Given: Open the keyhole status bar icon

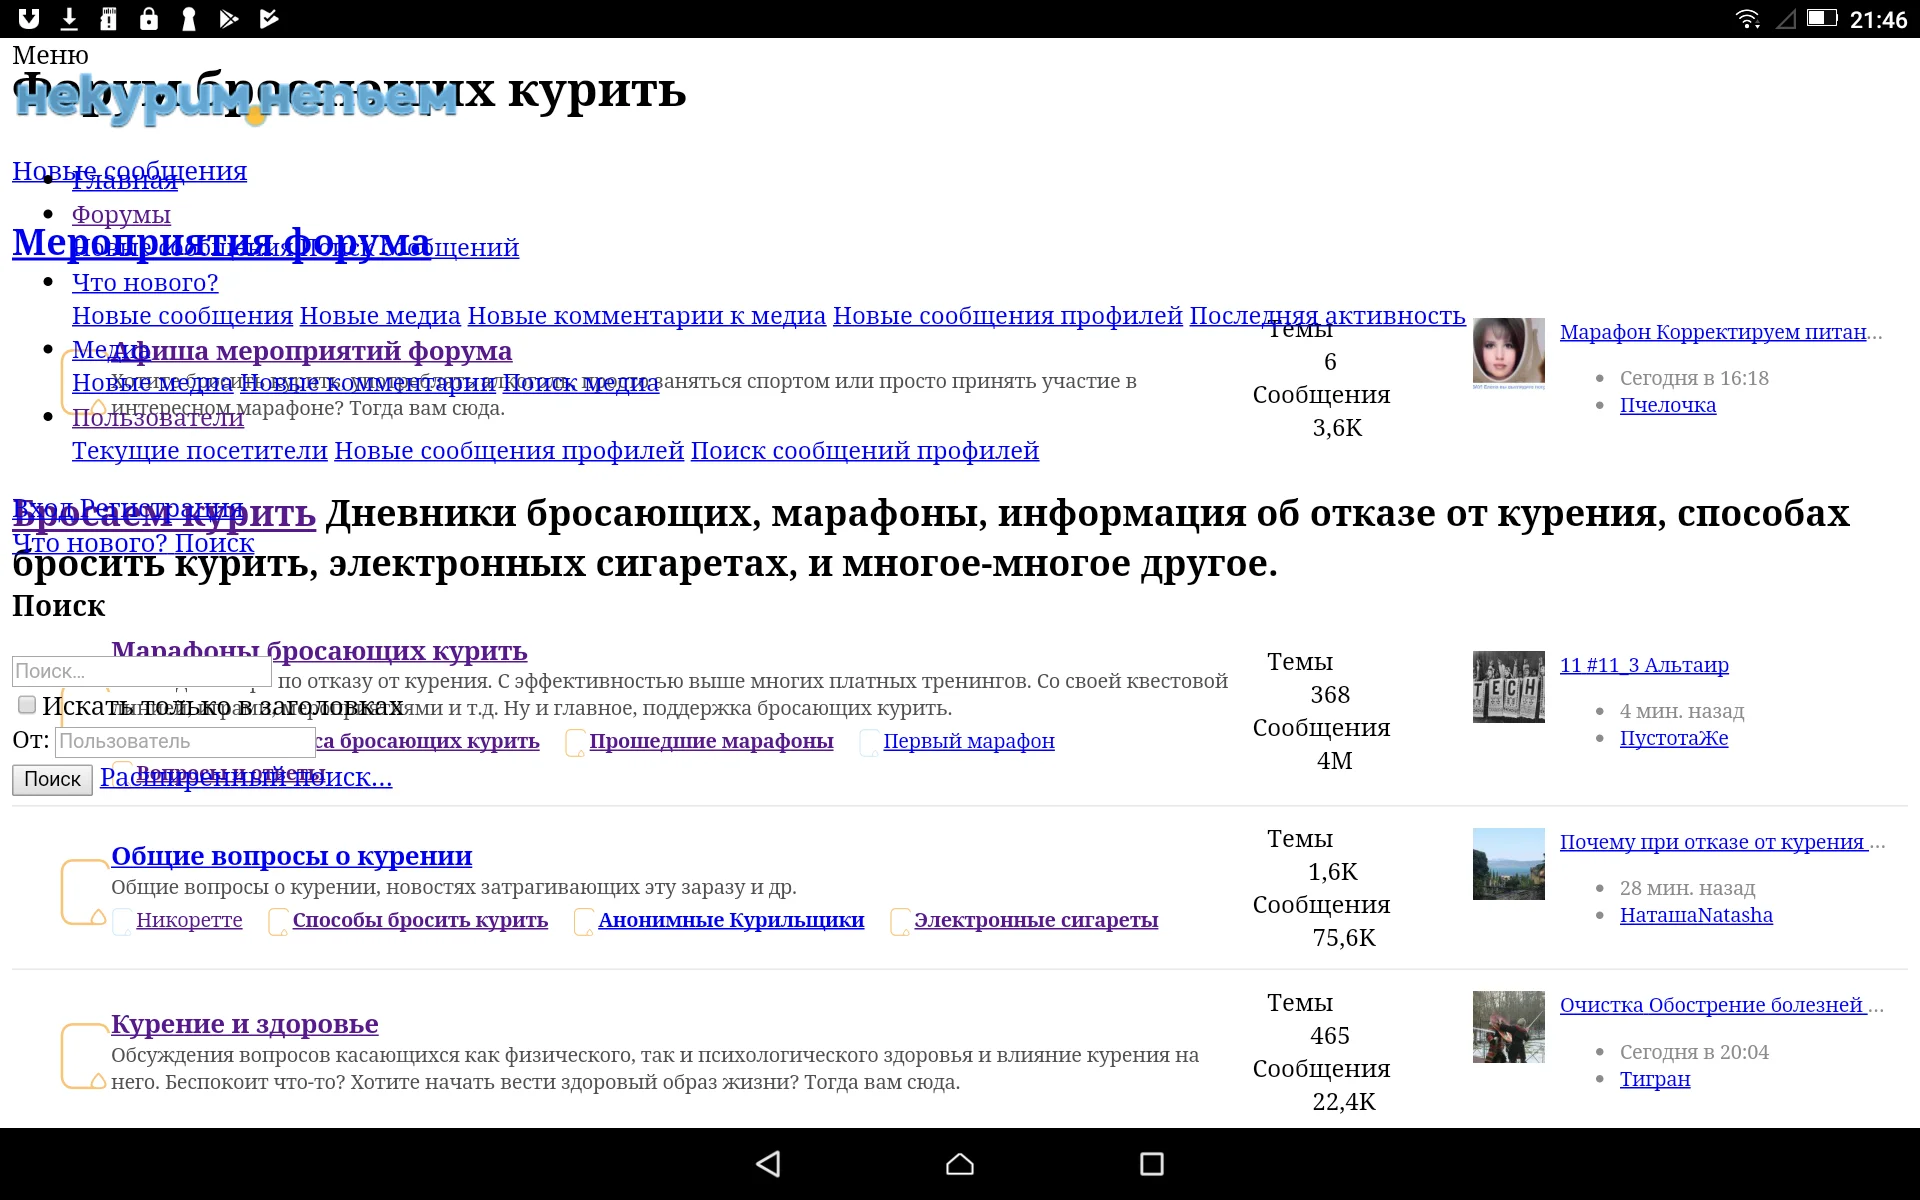Looking at the screenshot, I should 188,18.
